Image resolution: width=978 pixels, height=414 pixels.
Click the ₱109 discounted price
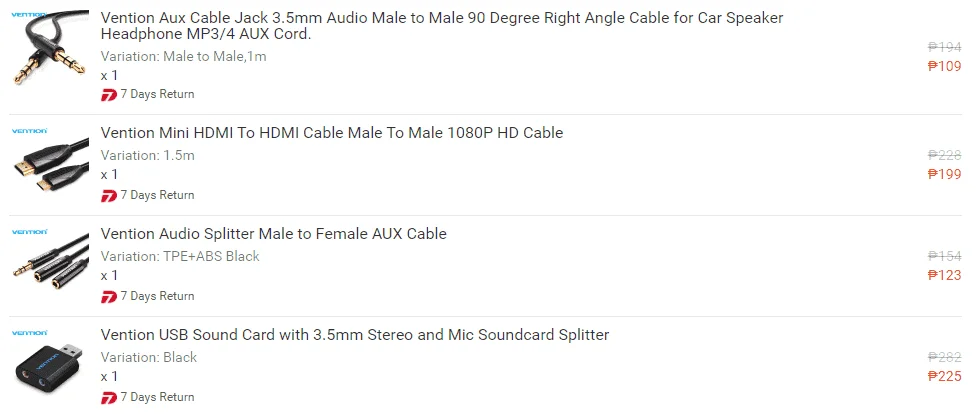944,66
